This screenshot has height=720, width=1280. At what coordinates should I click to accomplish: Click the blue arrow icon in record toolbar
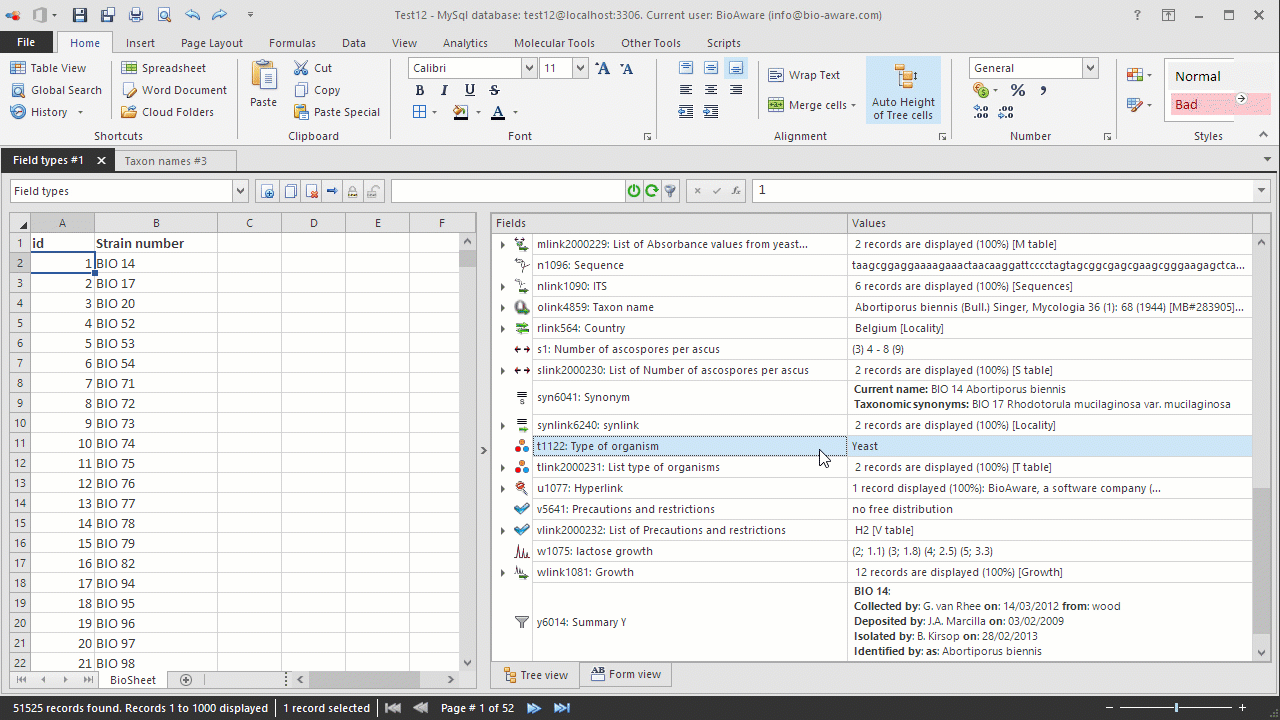(333, 191)
